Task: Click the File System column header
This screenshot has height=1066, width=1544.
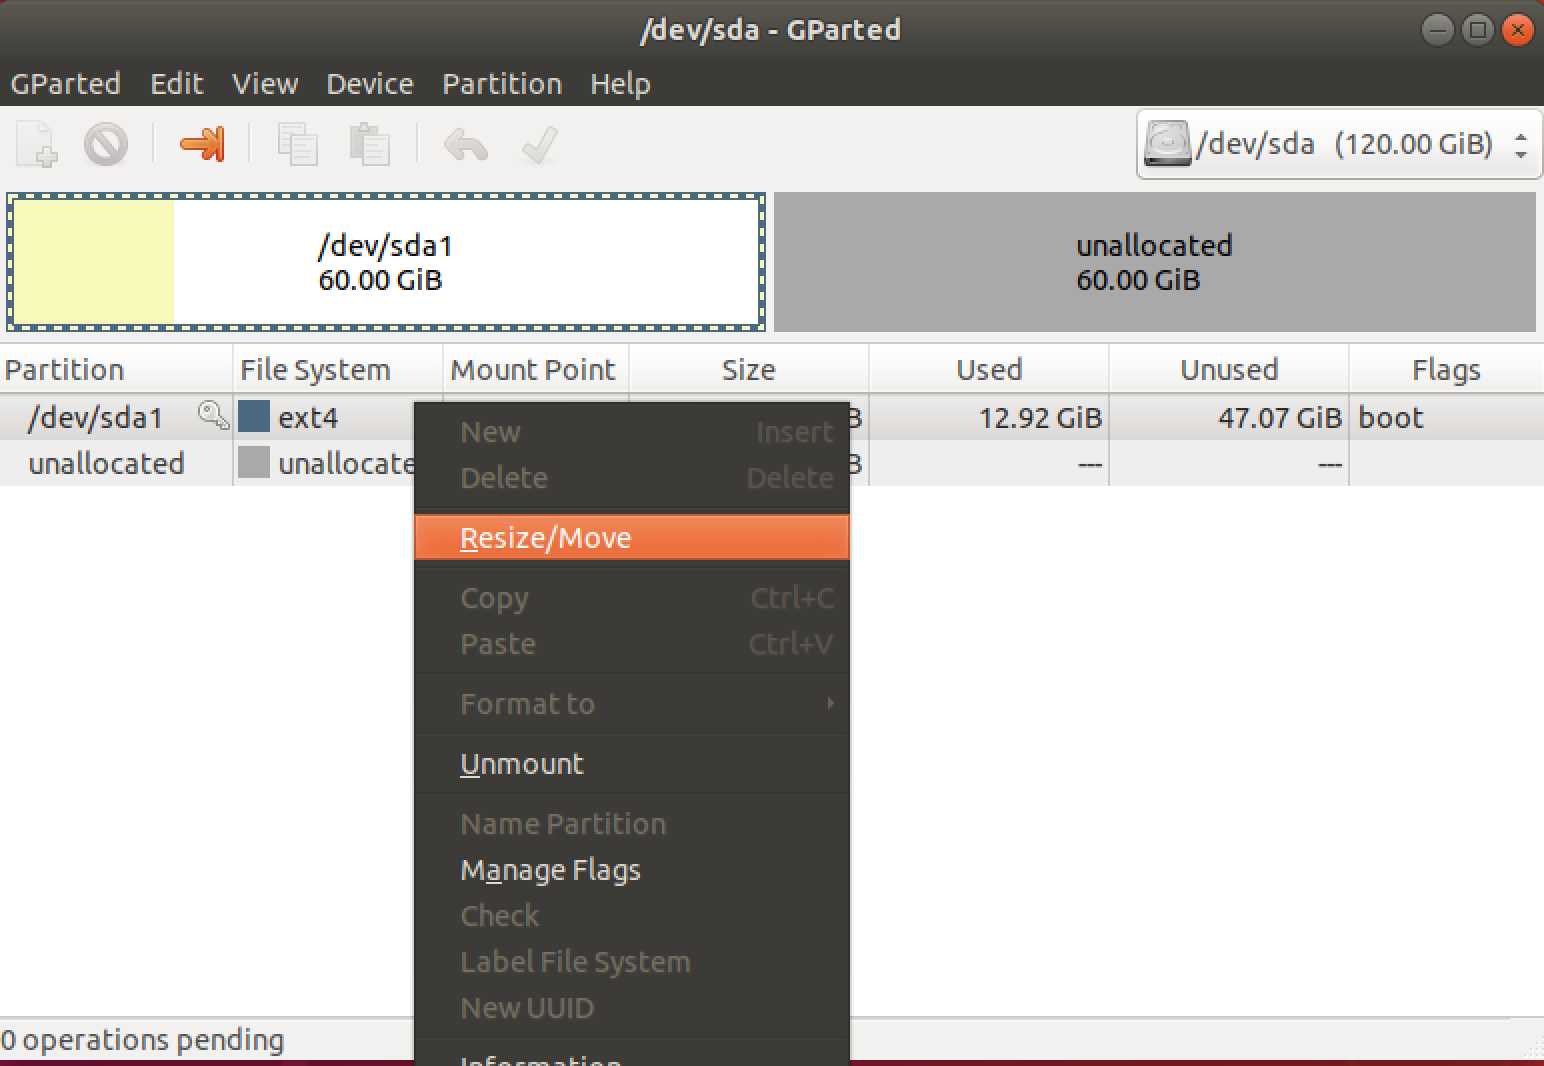Action: point(338,369)
